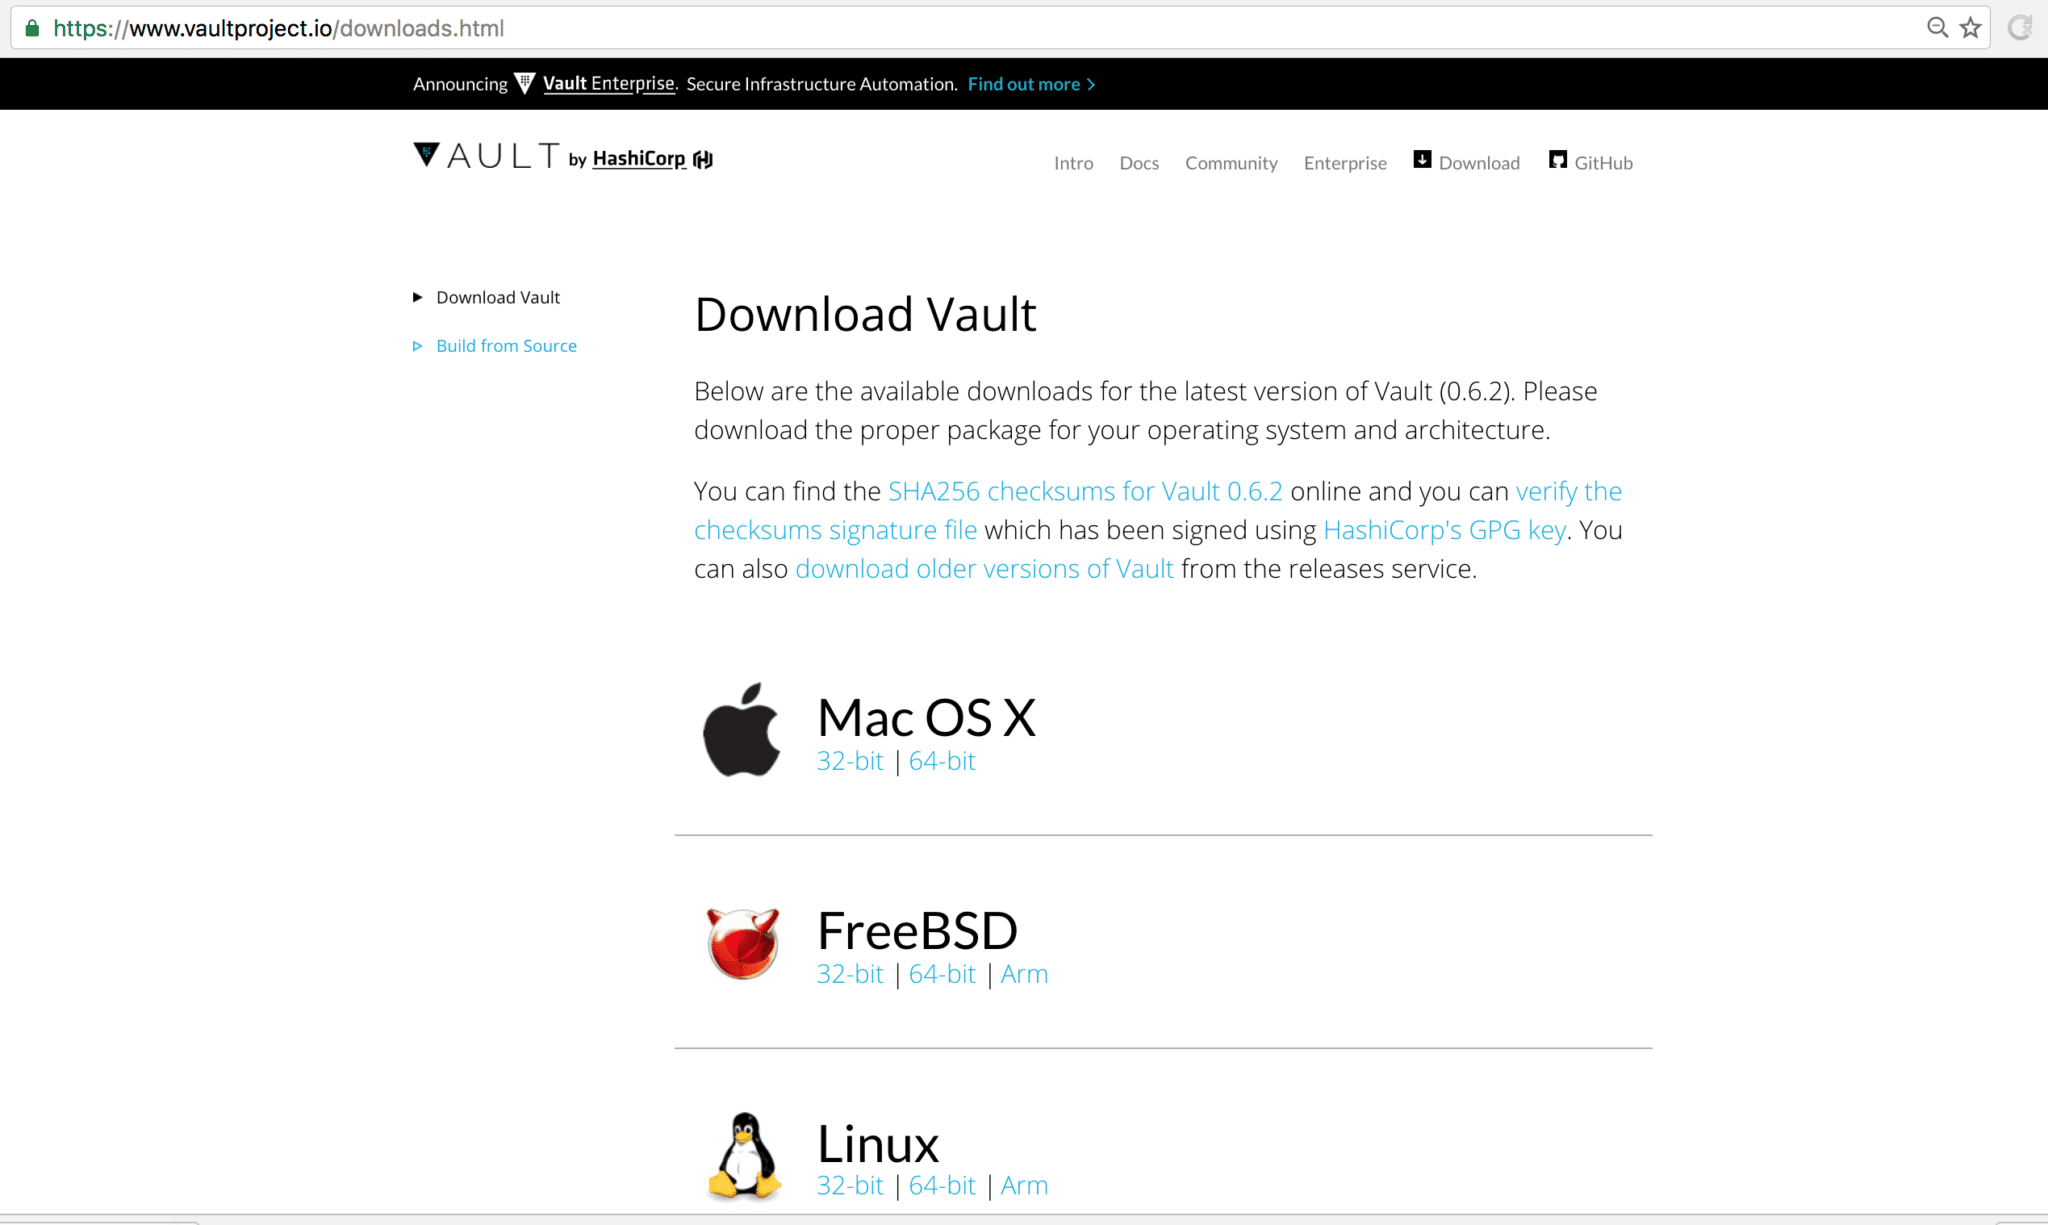Open HashiCorp's GPG key link

click(1443, 530)
